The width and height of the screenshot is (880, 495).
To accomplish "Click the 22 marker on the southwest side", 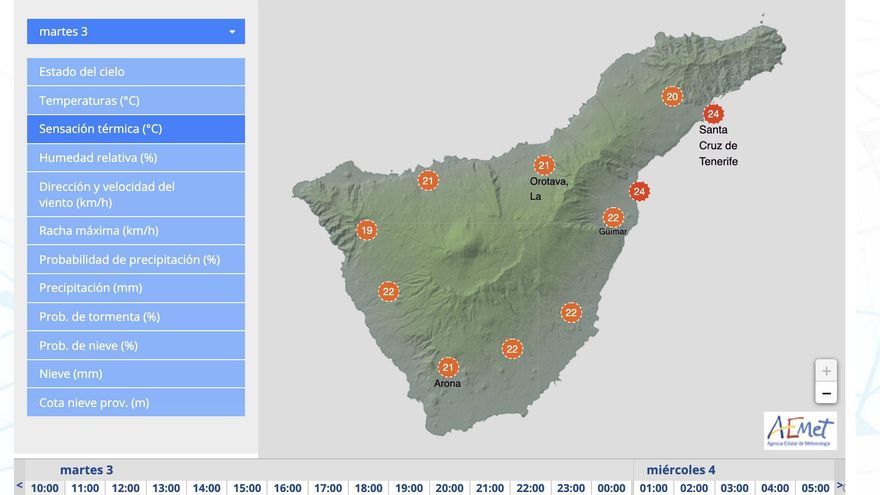I will pos(388,292).
